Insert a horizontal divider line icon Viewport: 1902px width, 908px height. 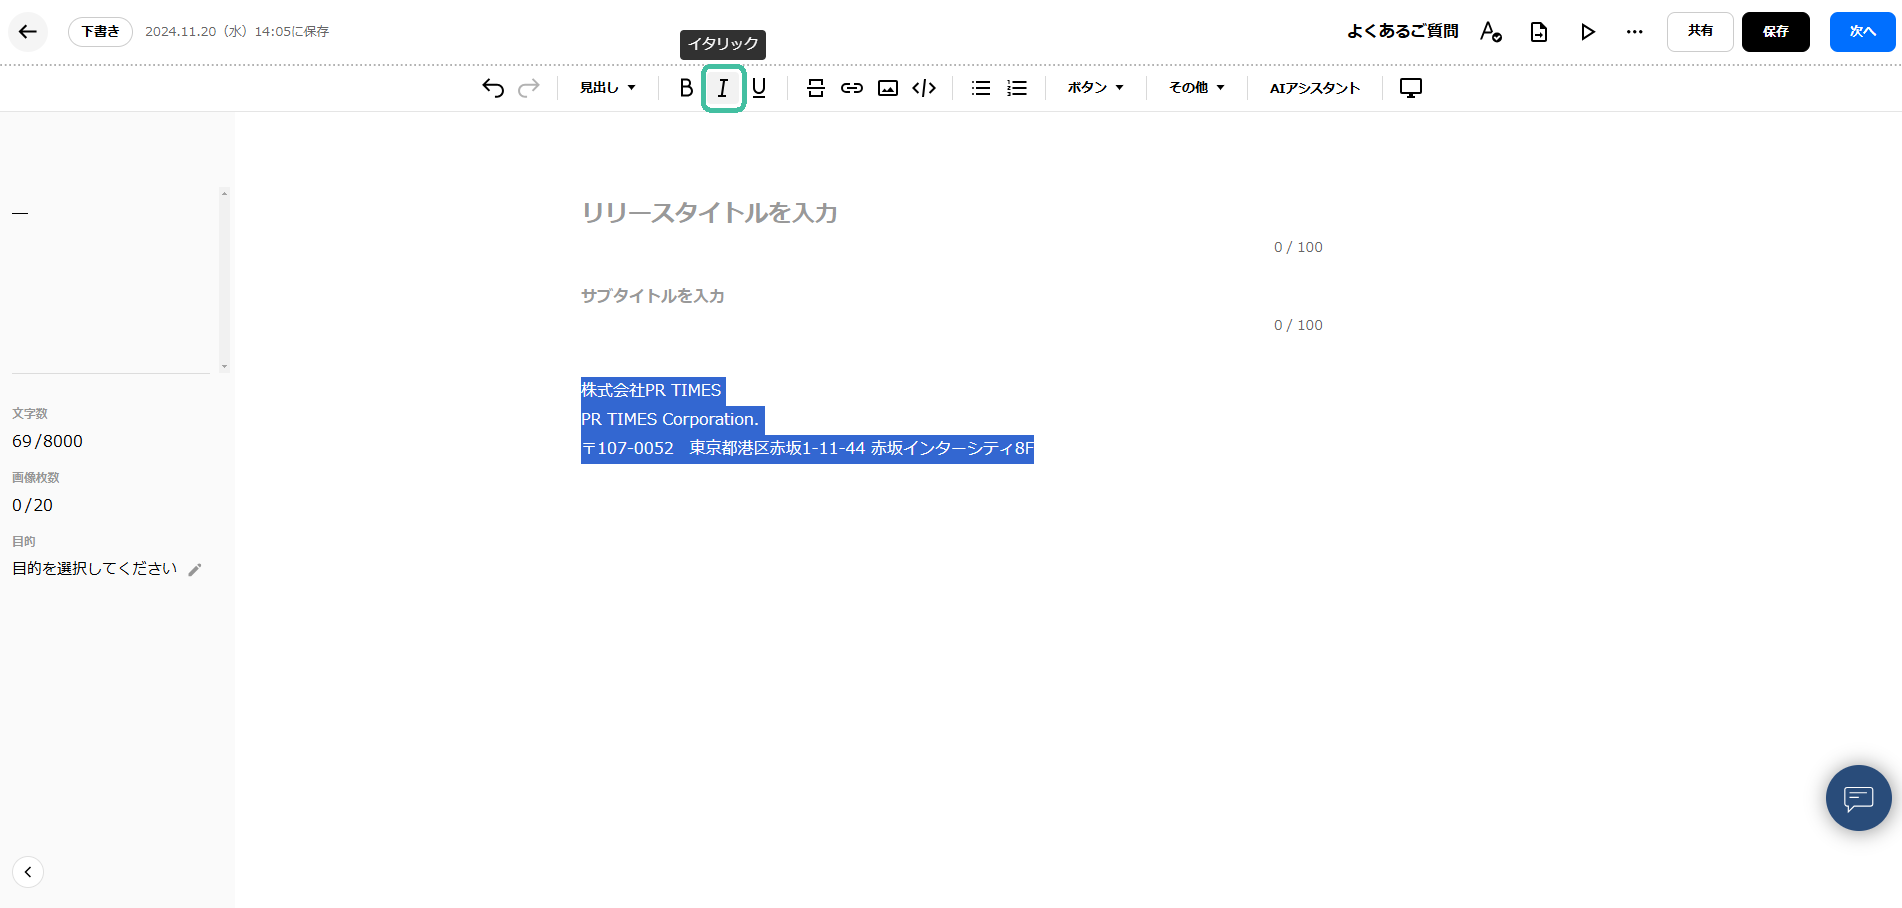click(x=816, y=88)
